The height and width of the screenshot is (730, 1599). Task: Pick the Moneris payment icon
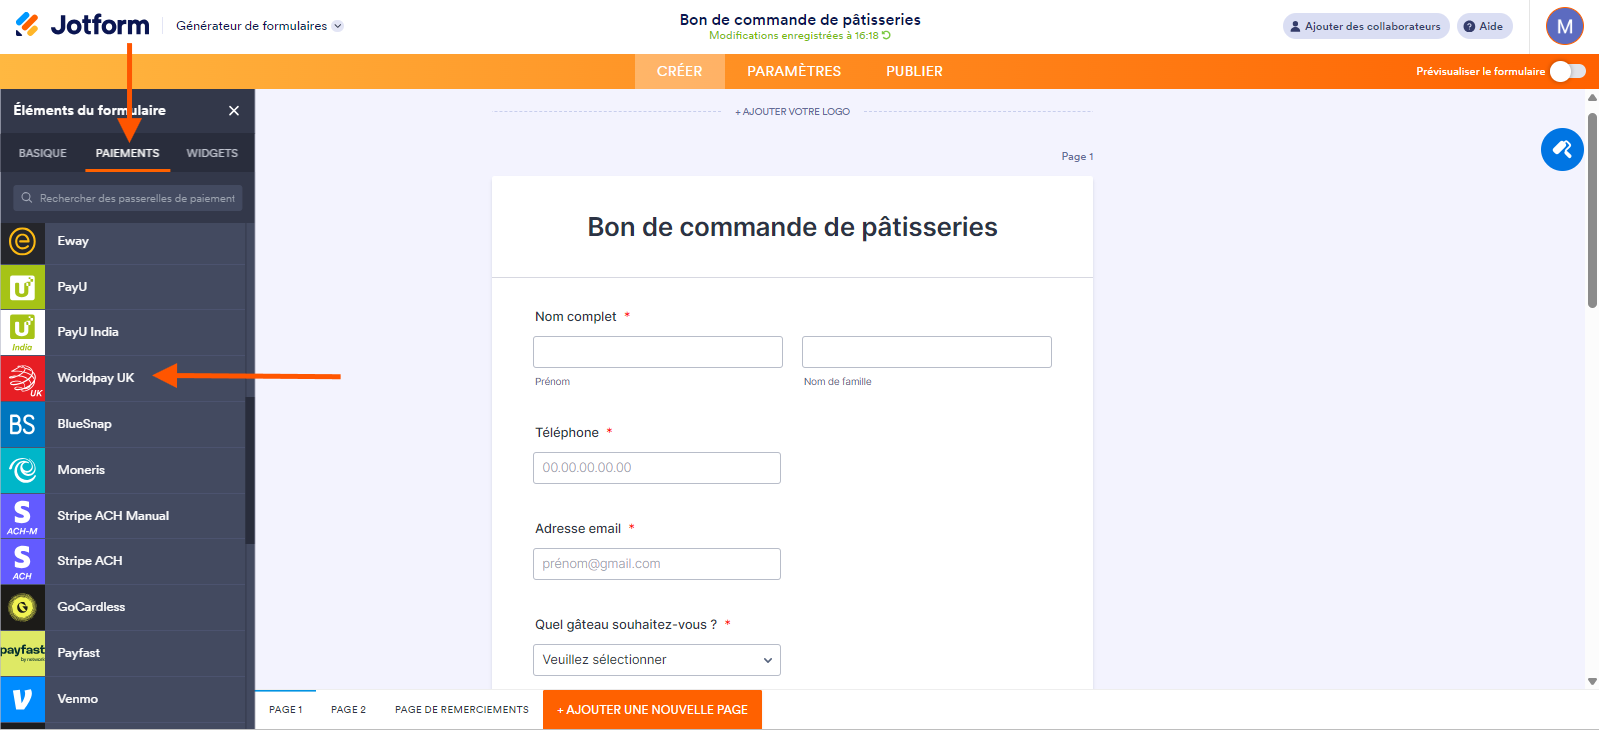(x=22, y=470)
